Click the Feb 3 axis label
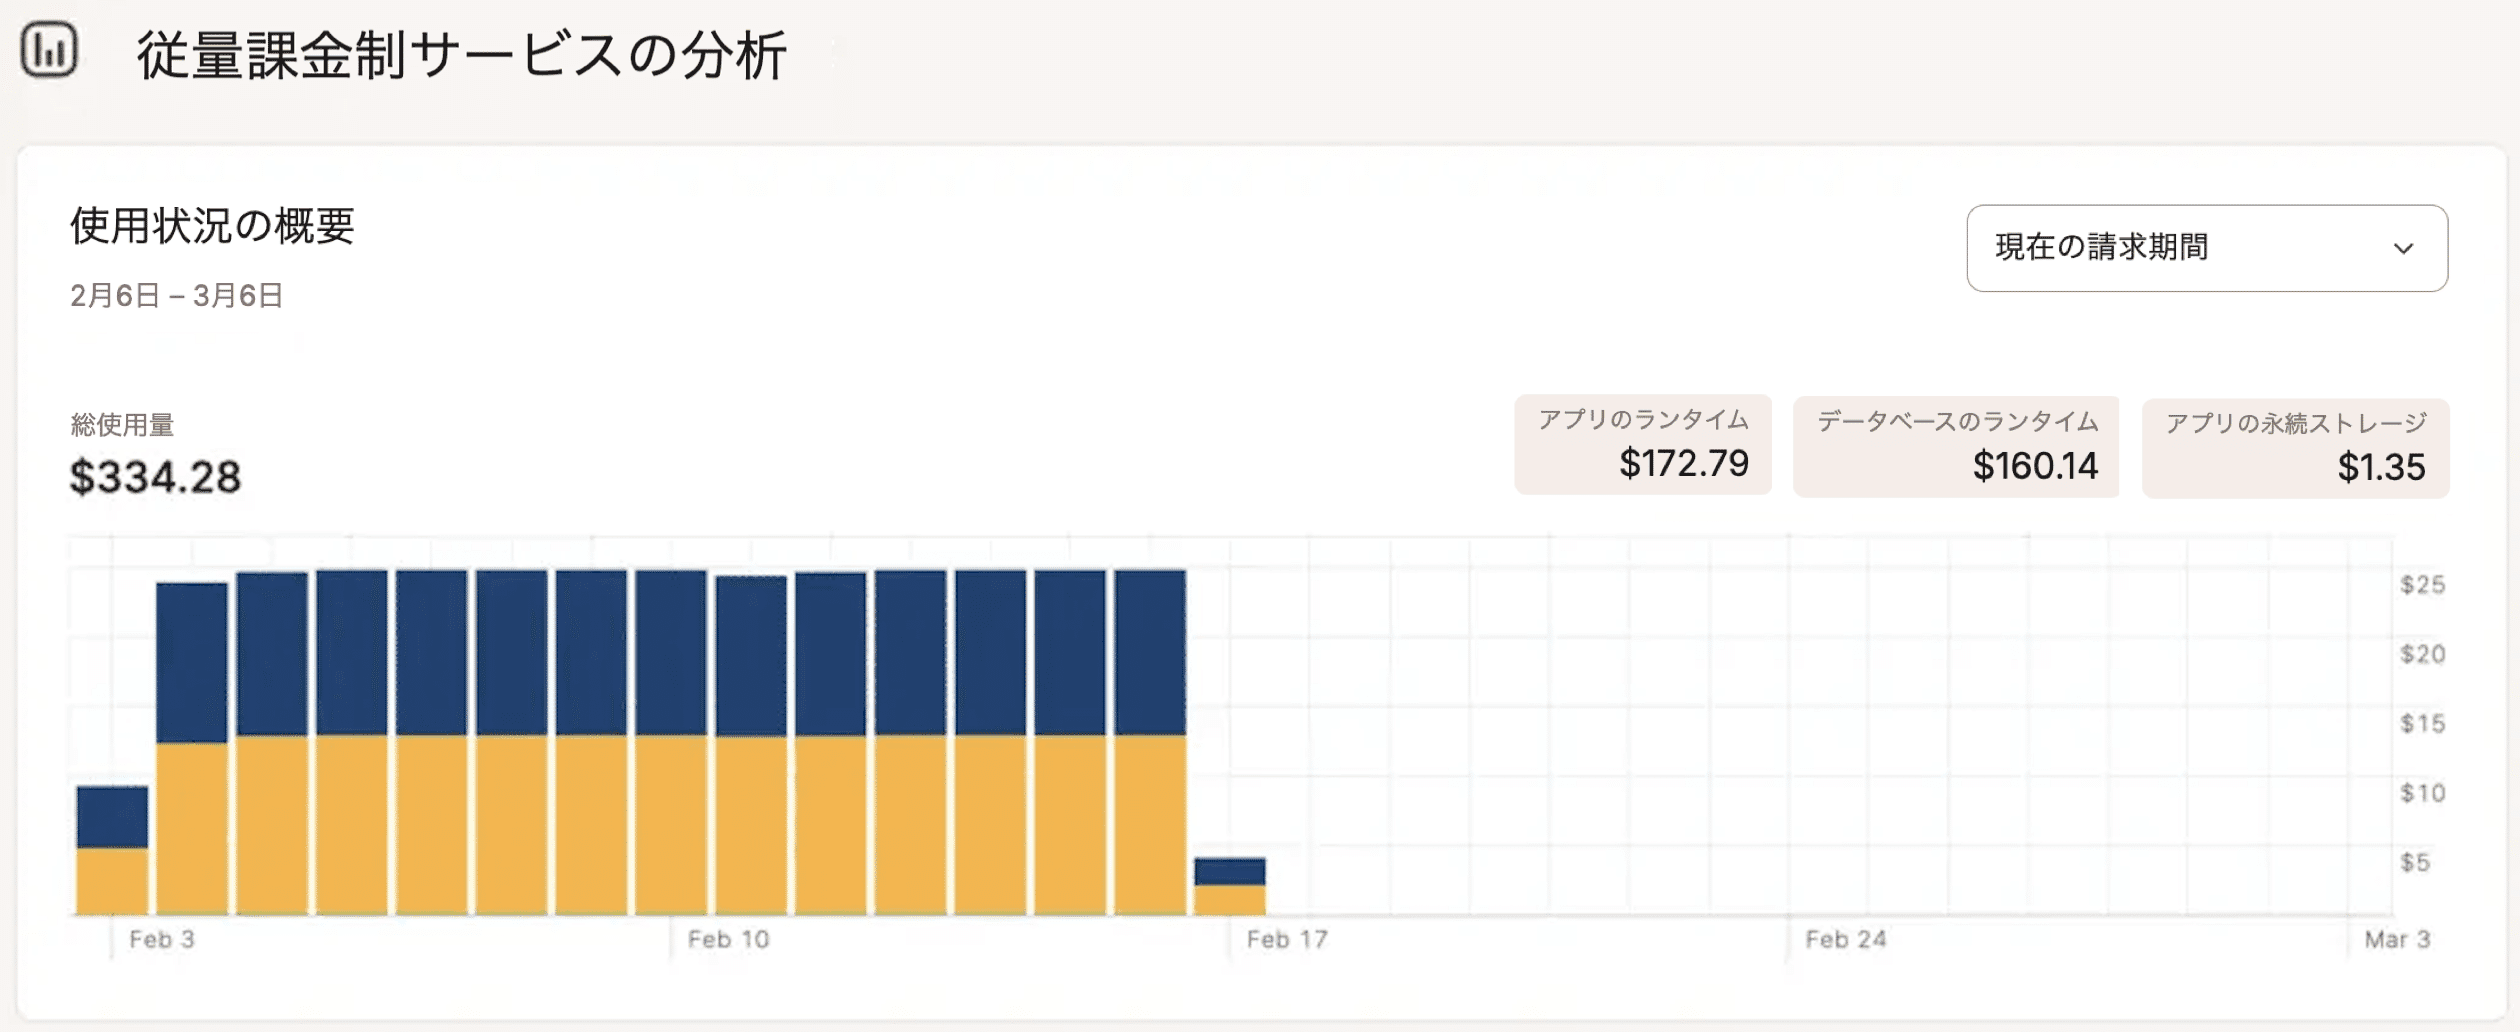2520x1032 pixels. 162,939
